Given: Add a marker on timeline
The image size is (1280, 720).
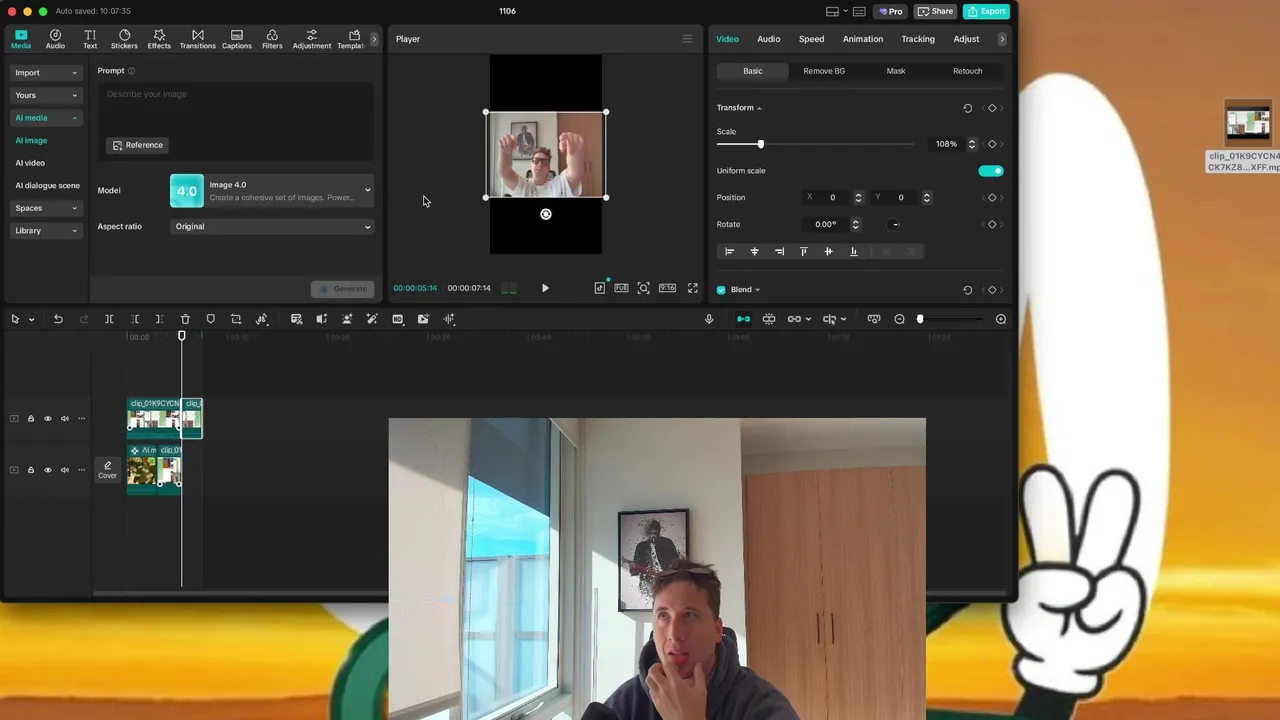Looking at the screenshot, I should 210,319.
